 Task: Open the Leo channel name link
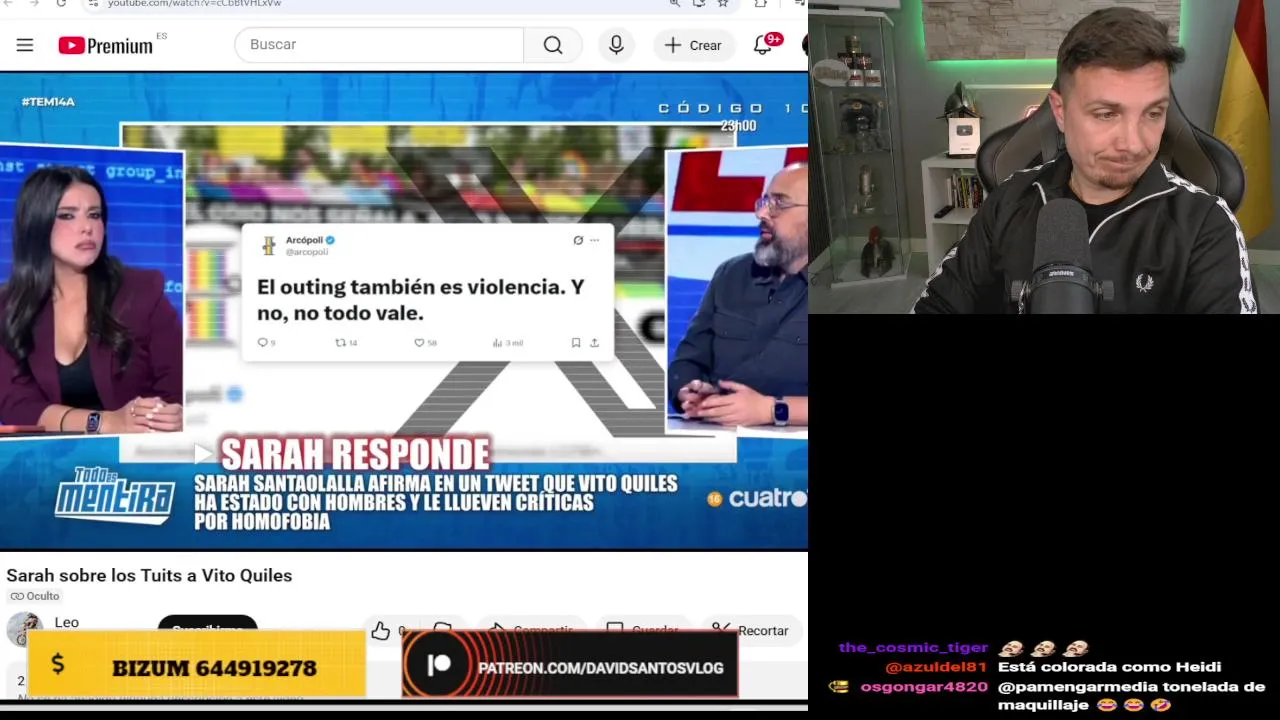(66, 622)
